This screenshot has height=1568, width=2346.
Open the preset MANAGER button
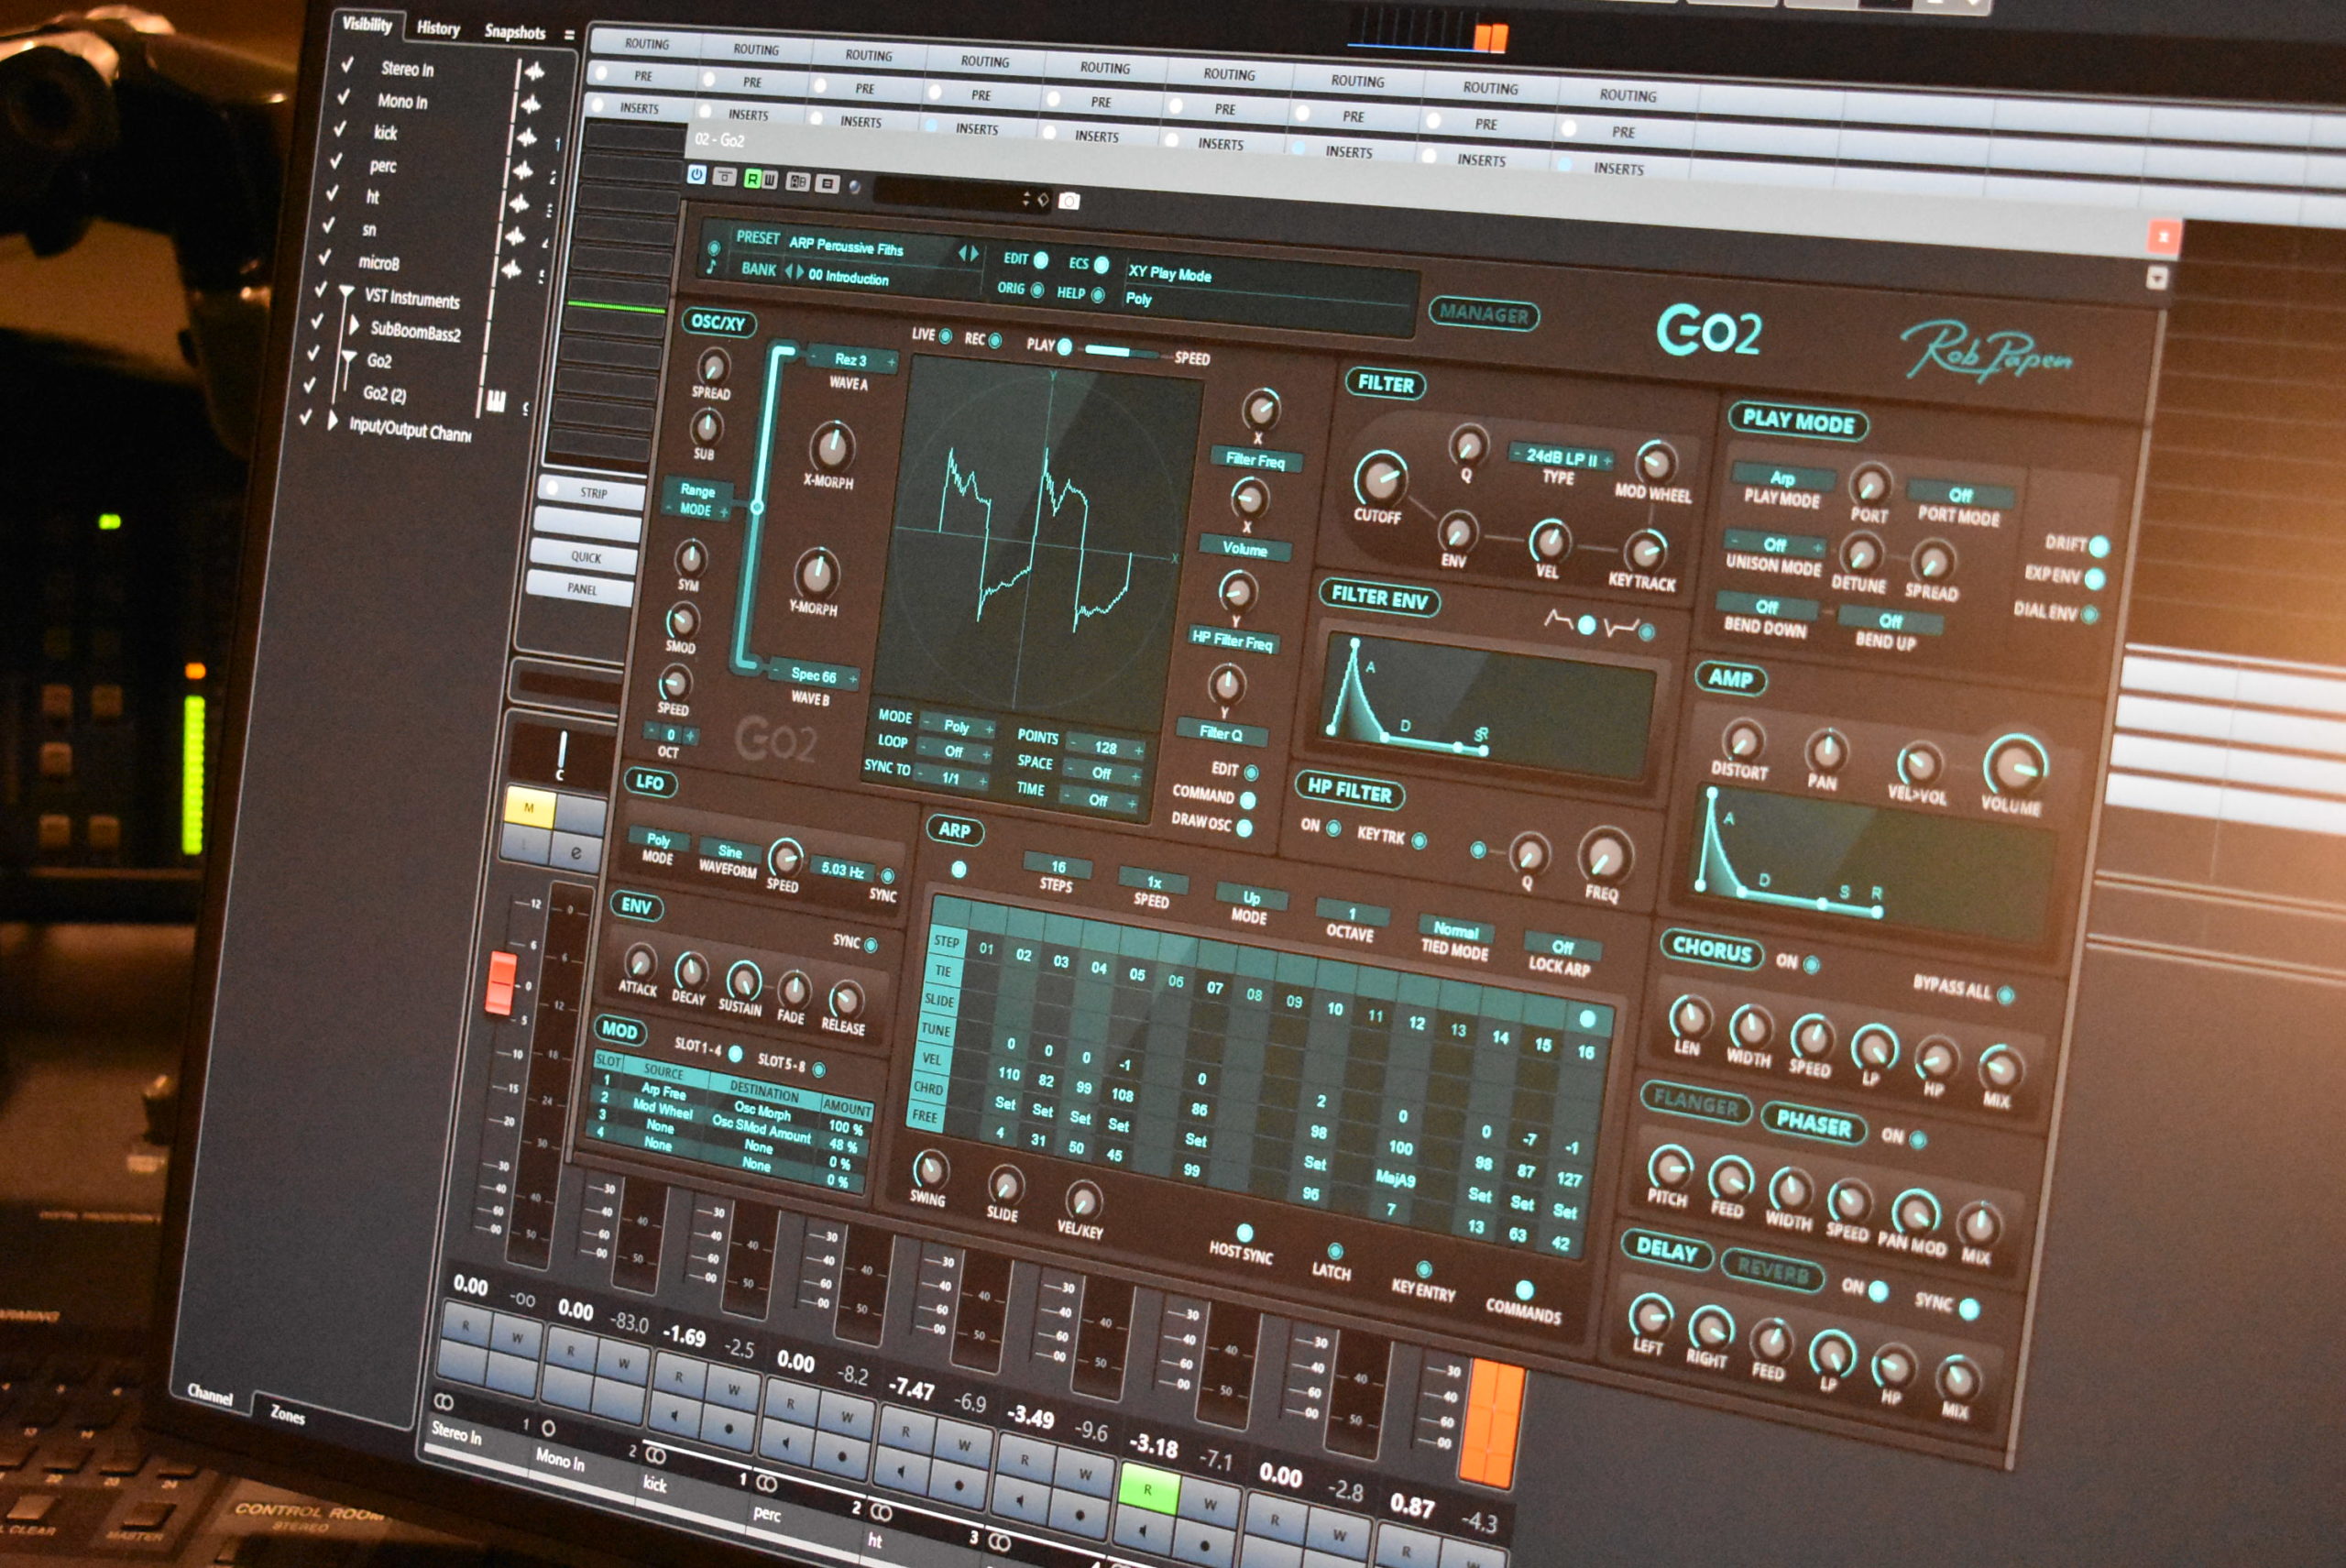coord(1484,314)
